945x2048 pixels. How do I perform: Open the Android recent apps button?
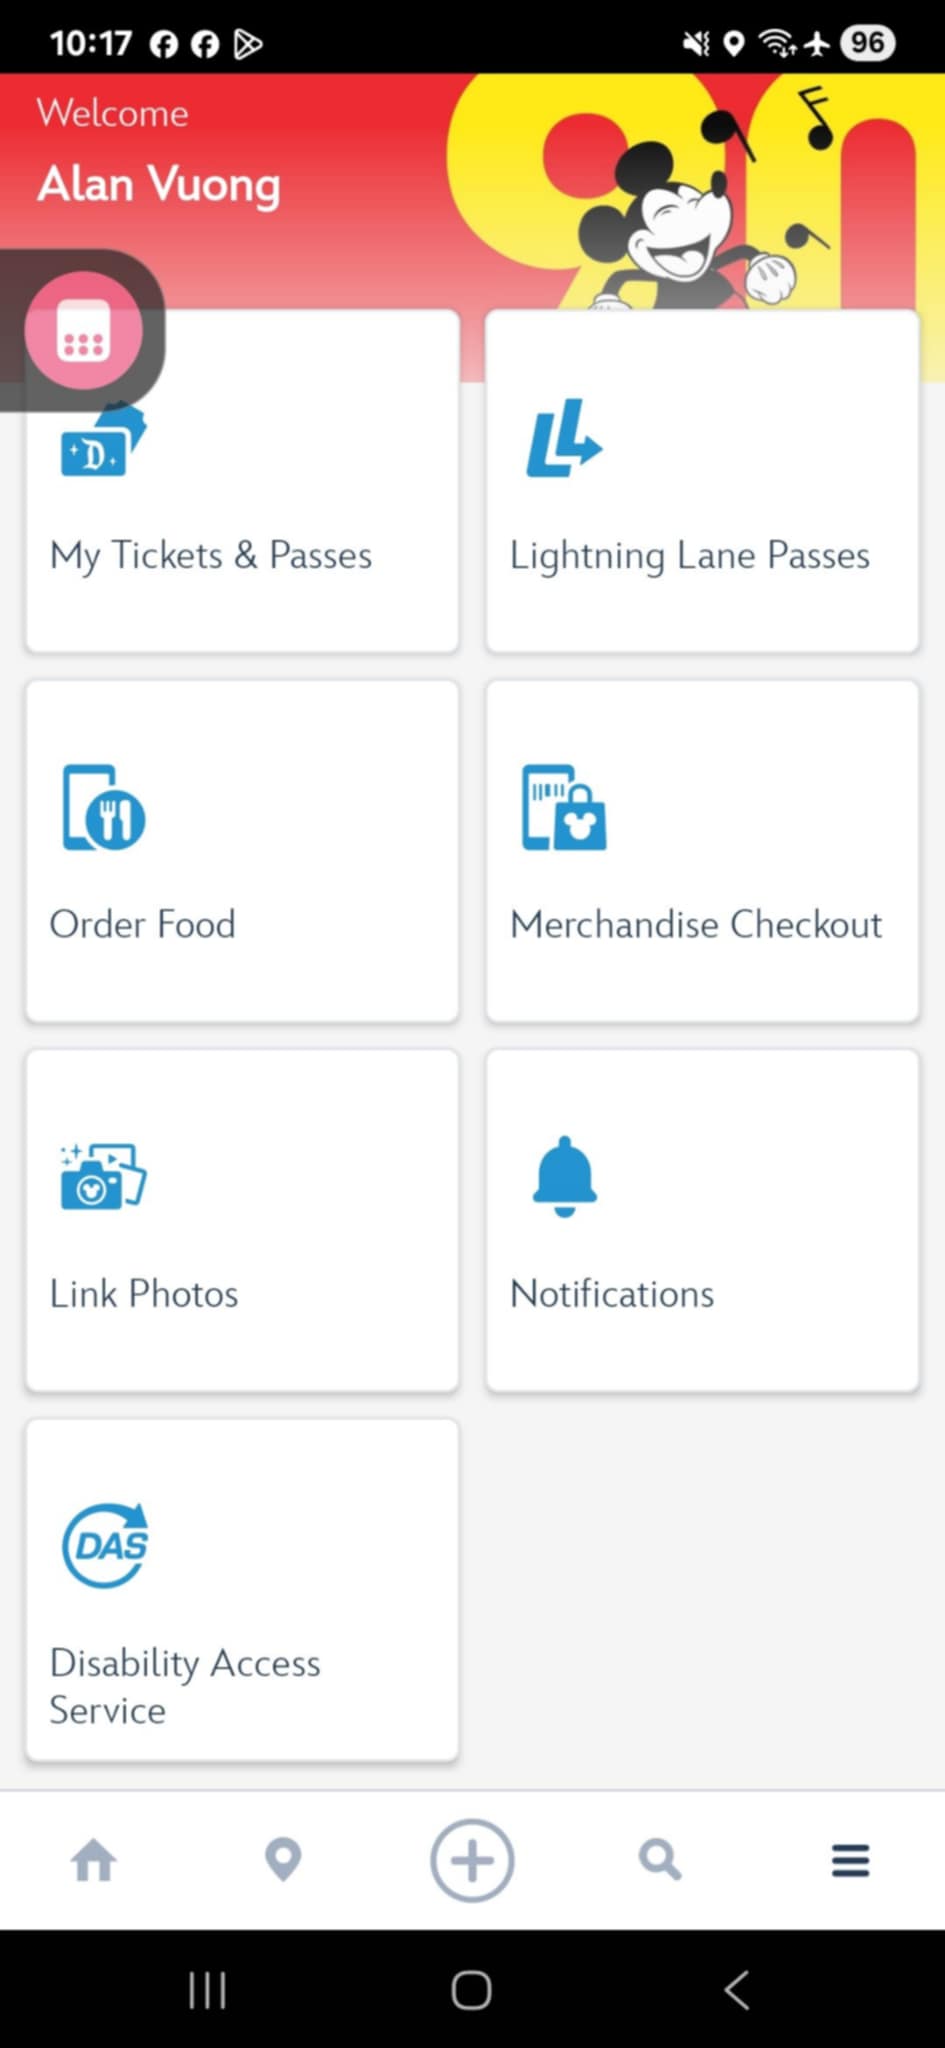pos(207,1990)
